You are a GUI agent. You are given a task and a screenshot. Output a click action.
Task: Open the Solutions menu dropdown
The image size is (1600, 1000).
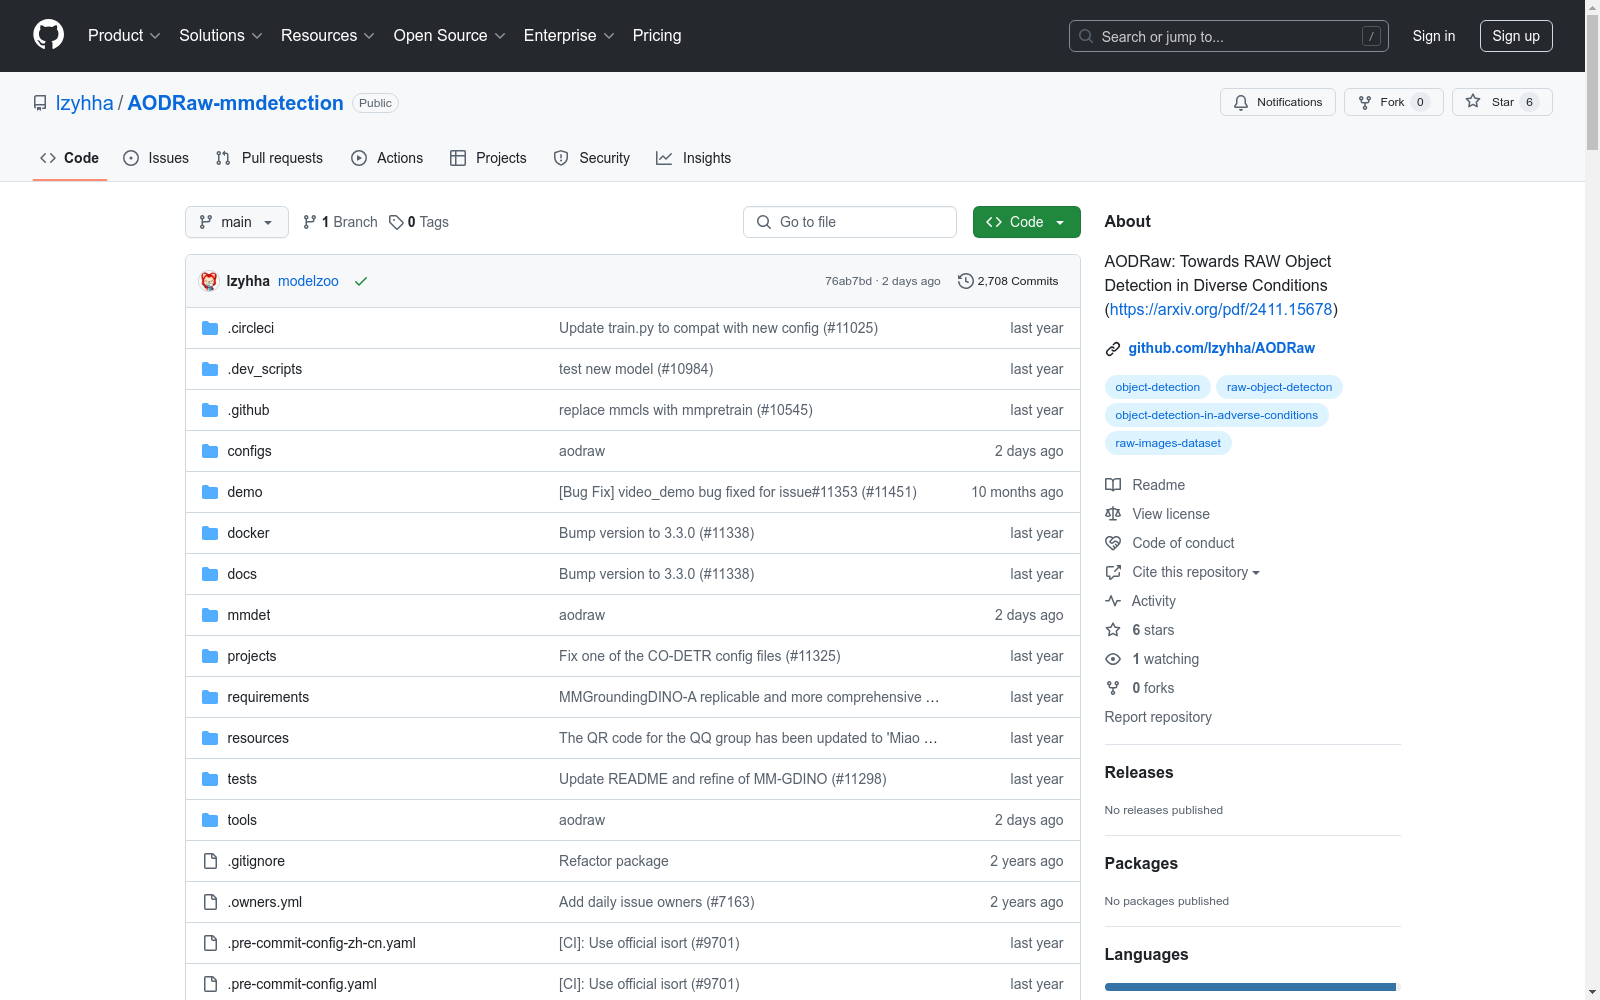point(221,36)
